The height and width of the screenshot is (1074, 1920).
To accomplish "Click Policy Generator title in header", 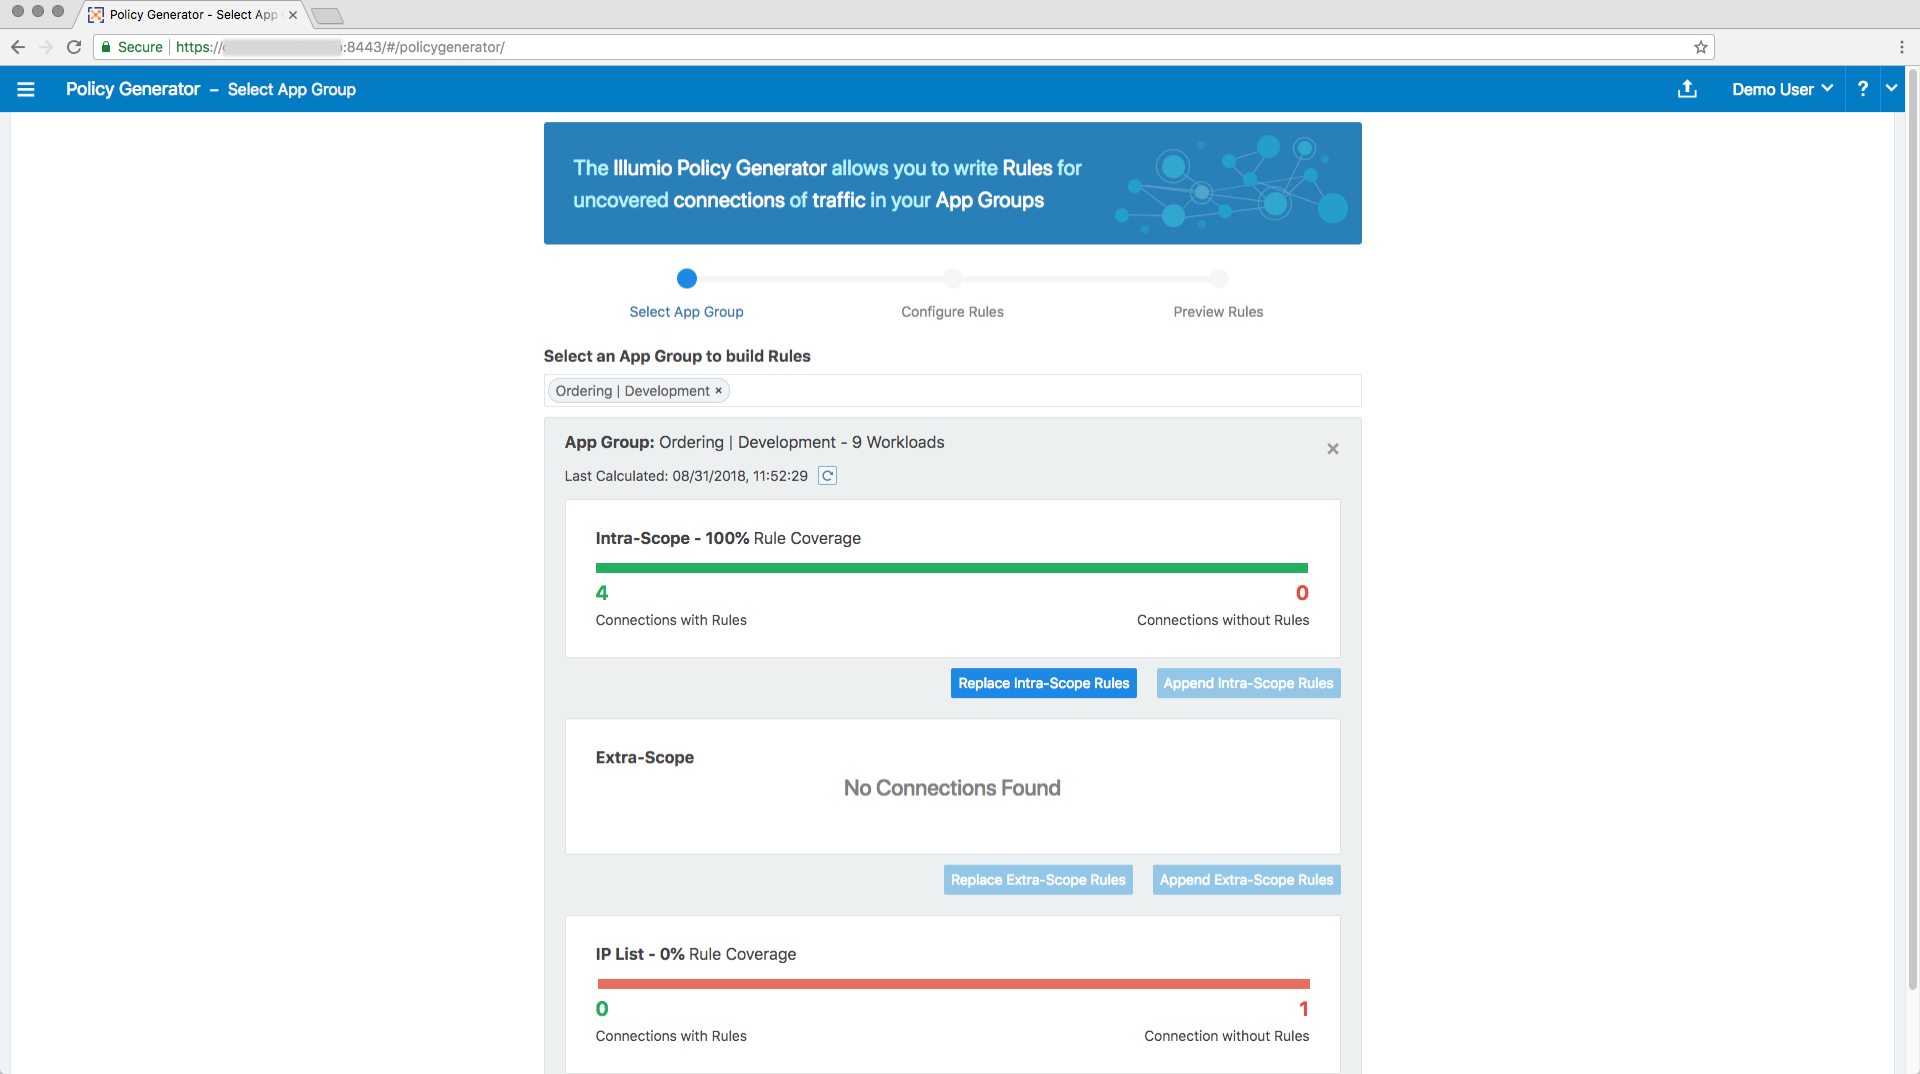I will point(133,89).
